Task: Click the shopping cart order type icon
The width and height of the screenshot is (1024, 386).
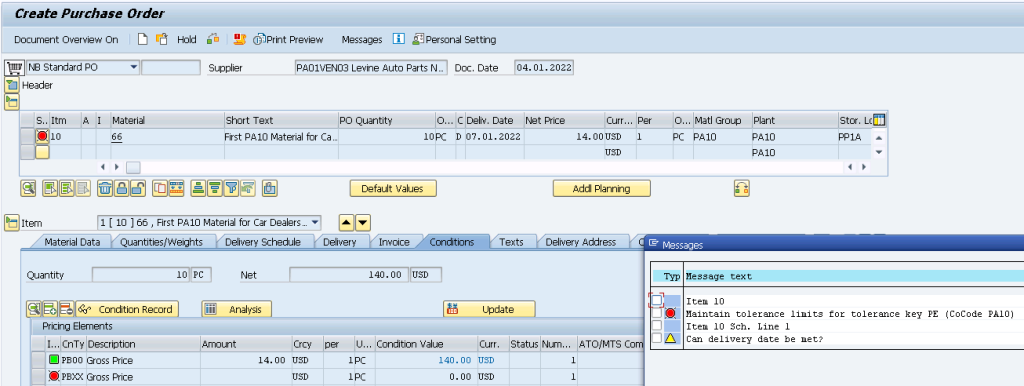Action: [x=14, y=67]
